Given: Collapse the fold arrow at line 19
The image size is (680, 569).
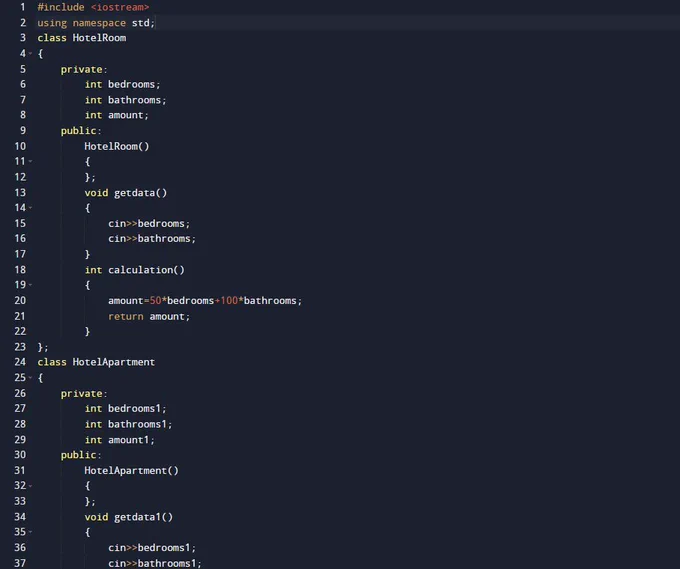Looking at the screenshot, I should [x=30, y=285].
